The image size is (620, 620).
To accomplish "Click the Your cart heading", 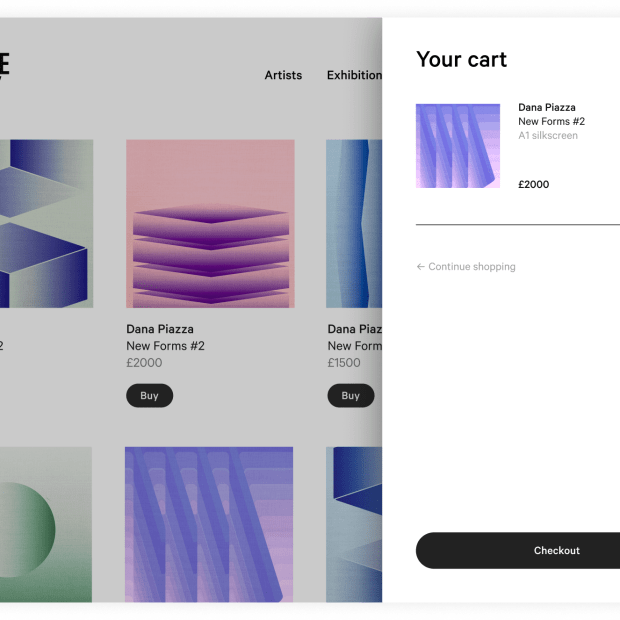I will pos(461,60).
